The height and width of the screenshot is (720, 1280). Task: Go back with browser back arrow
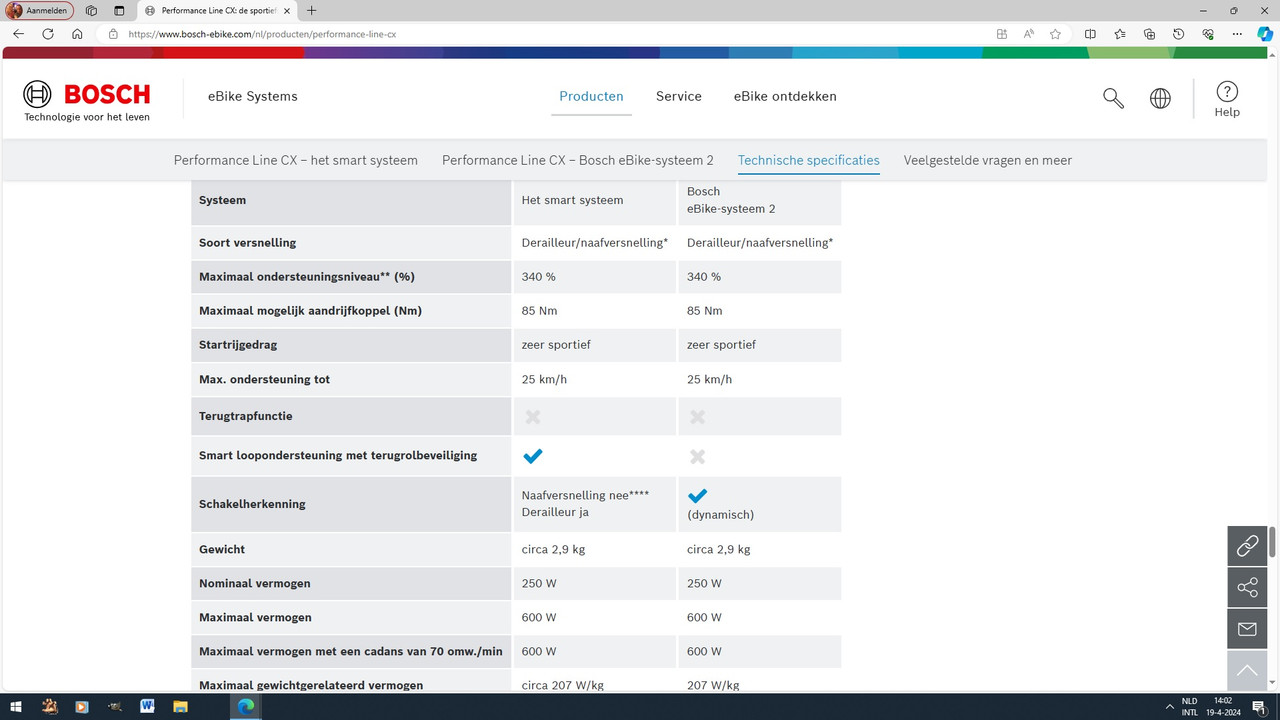(x=18, y=33)
